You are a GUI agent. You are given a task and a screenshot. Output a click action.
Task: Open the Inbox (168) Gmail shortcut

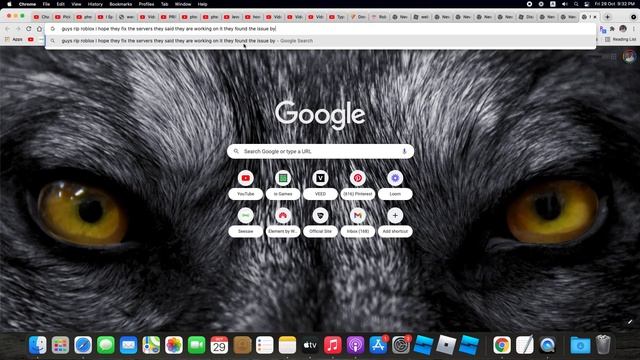tap(358, 222)
